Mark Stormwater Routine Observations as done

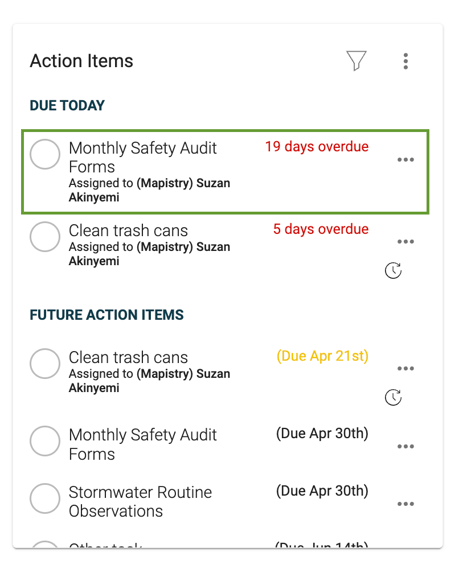pos(45,498)
